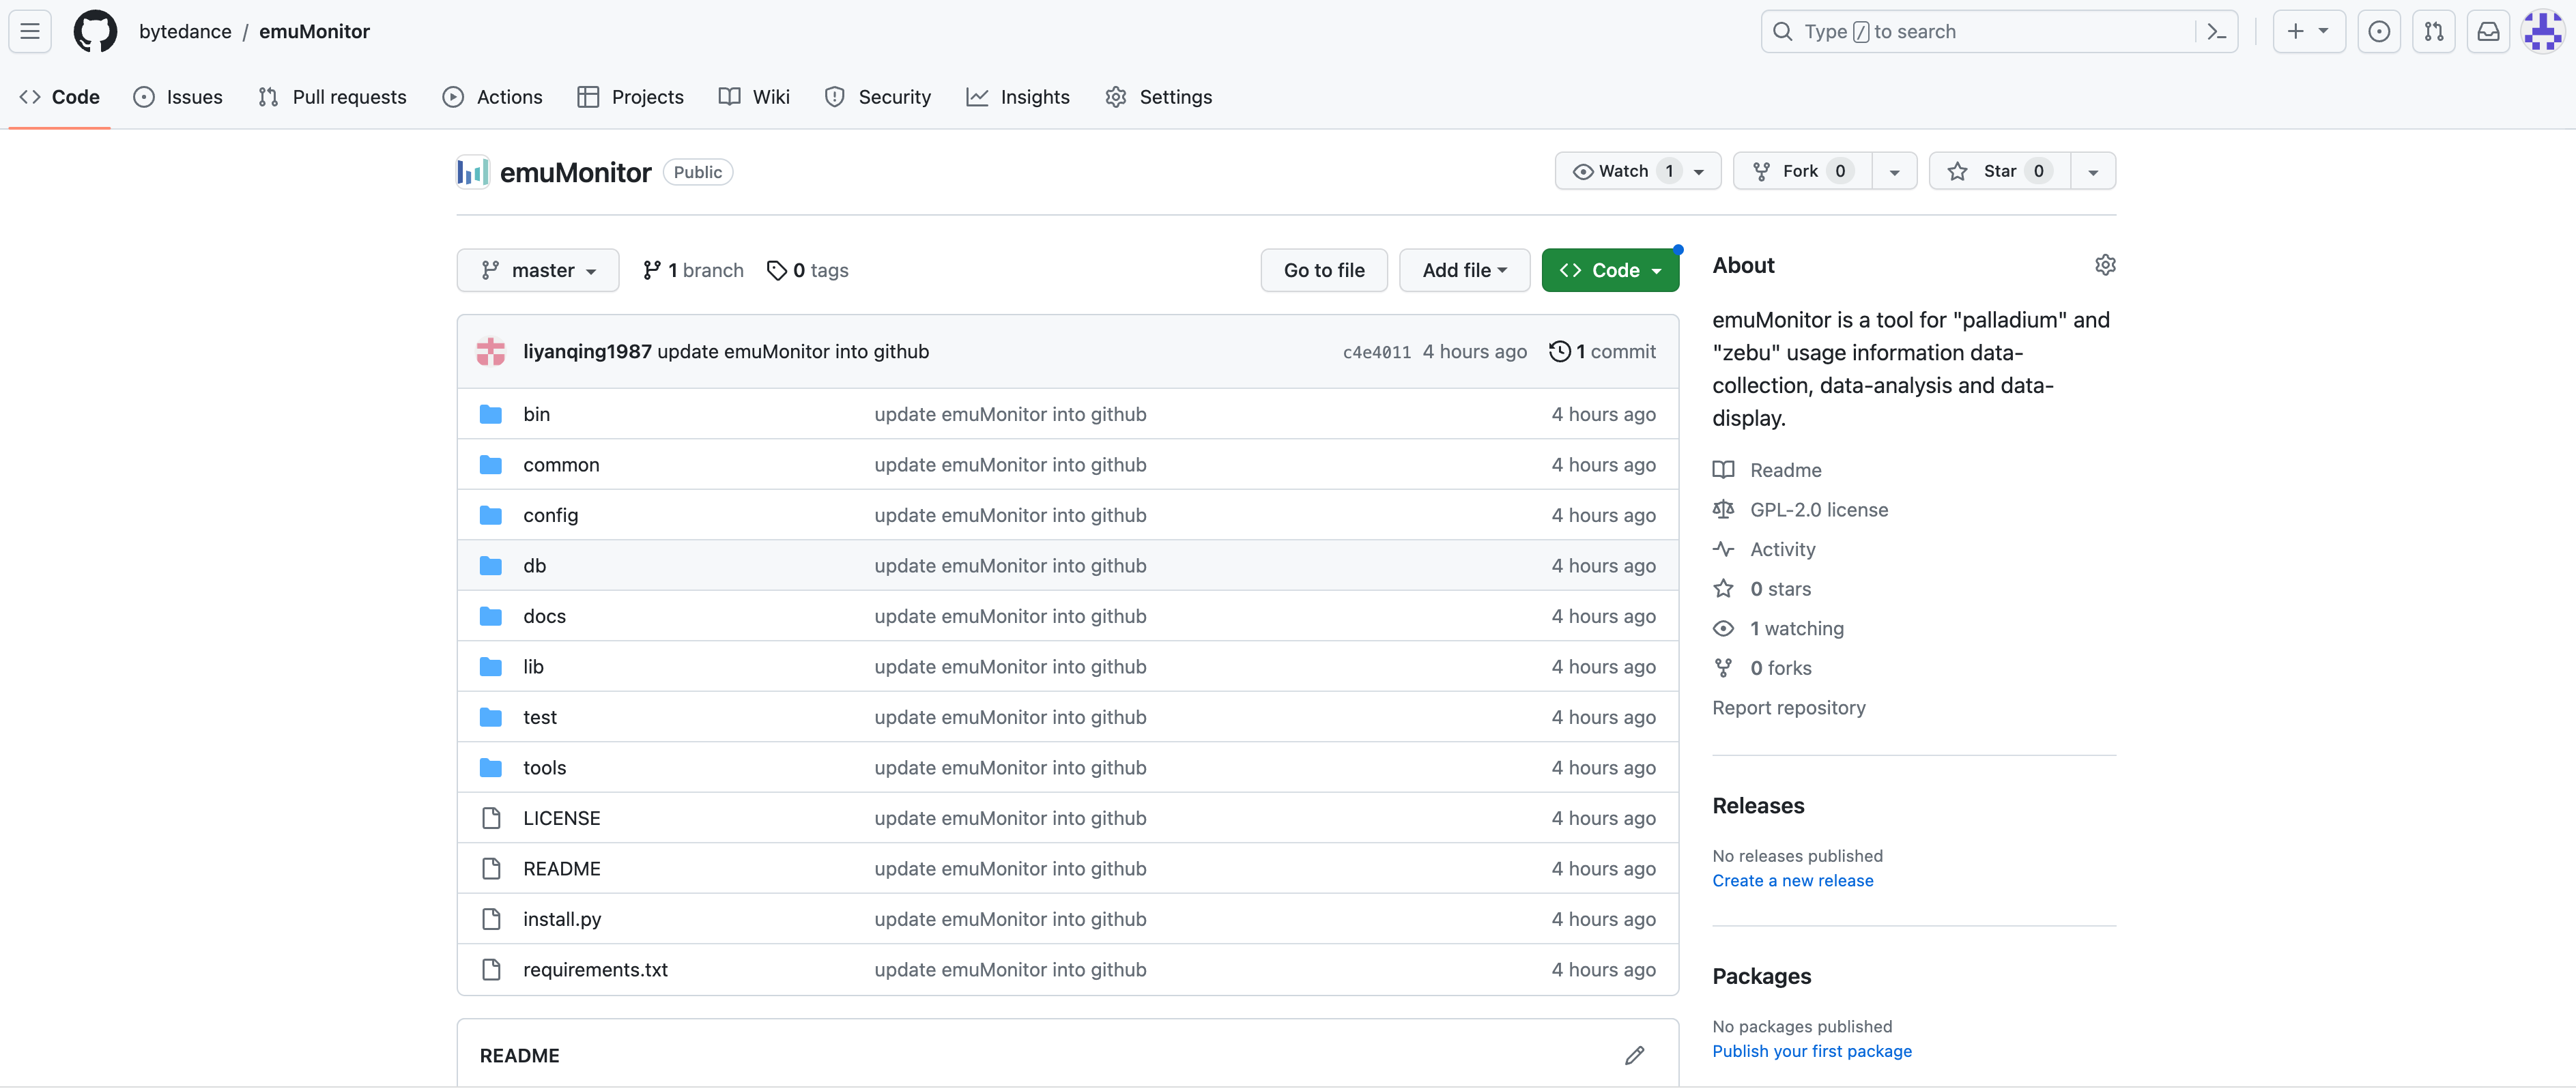Star the emuMonitor repository
Image resolution: width=2576 pixels, height=1089 pixels.
(x=2000, y=171)
